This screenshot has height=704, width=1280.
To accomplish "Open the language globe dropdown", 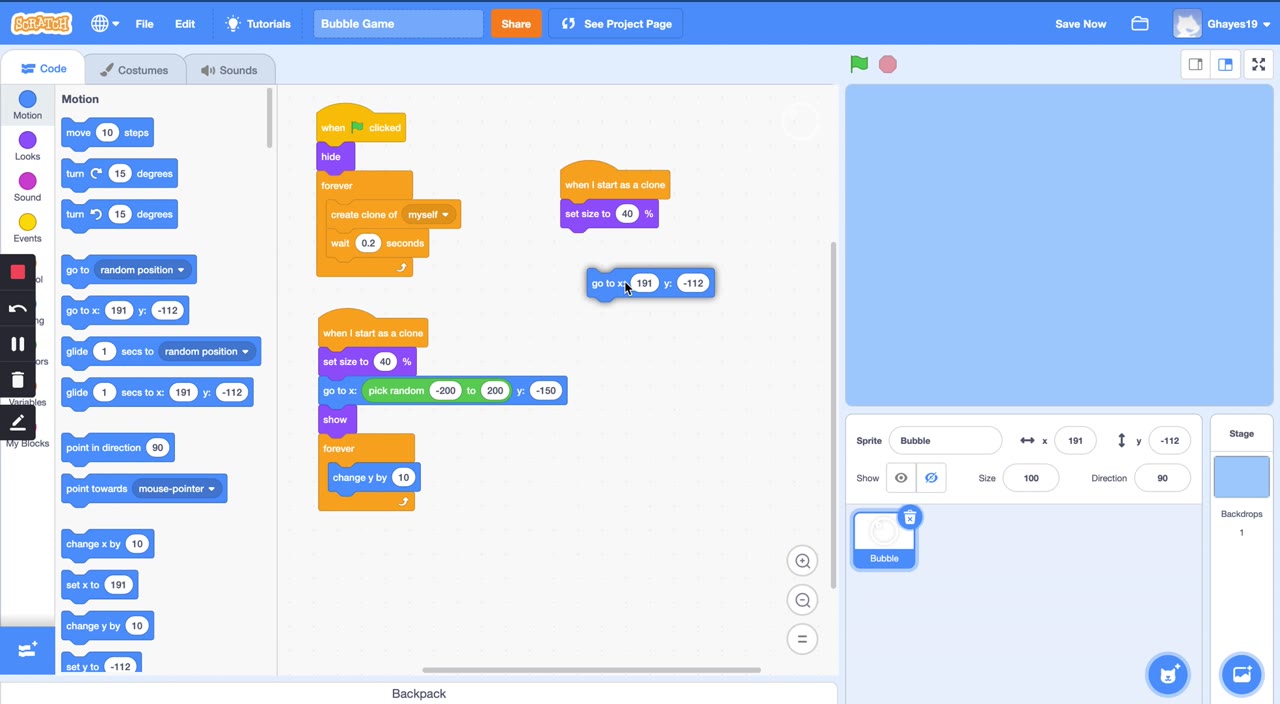I will [x=105, y=23].
